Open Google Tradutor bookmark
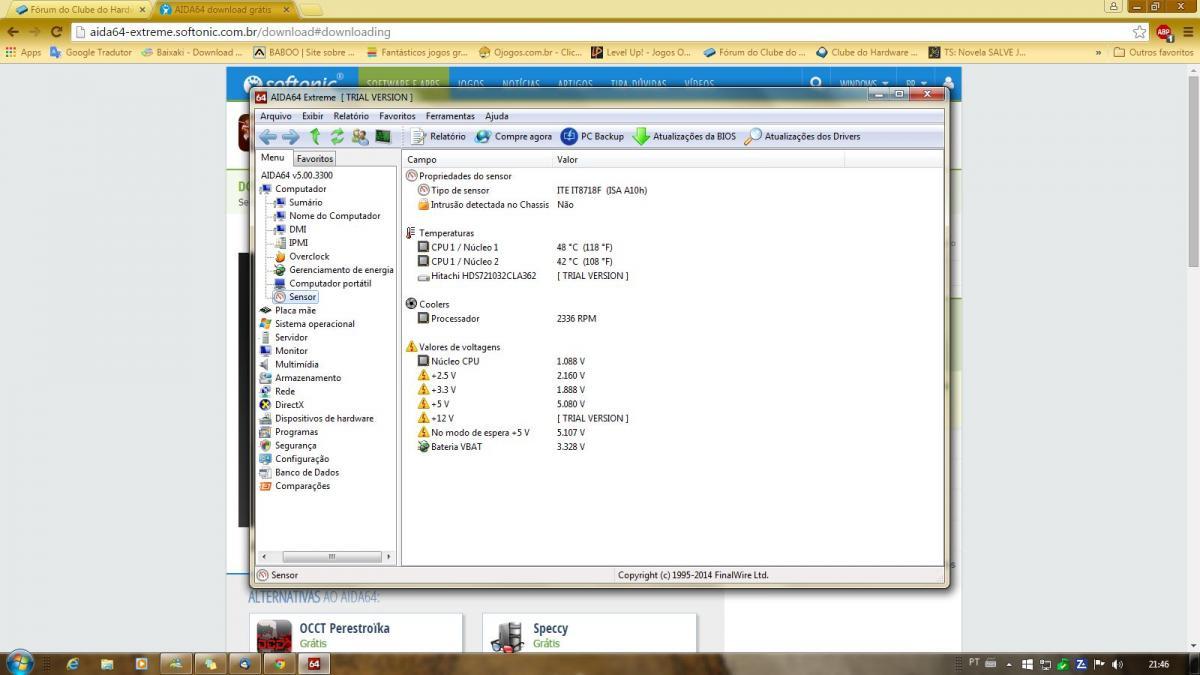Viewport: 1200px width, 675px height. (x=91, y=52)
